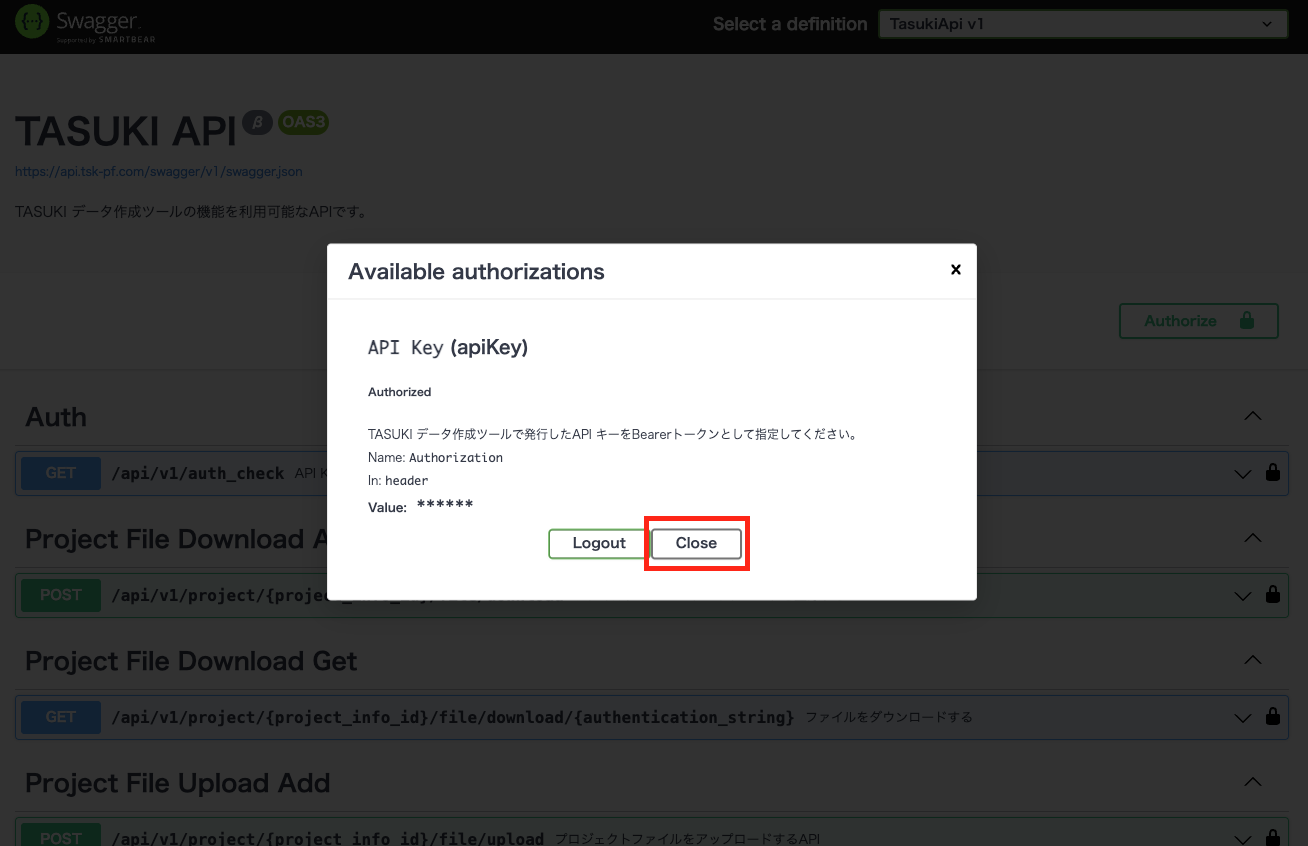
Task: Click GET badge of auth_check endpoint
Action: [x=61, y=473]
